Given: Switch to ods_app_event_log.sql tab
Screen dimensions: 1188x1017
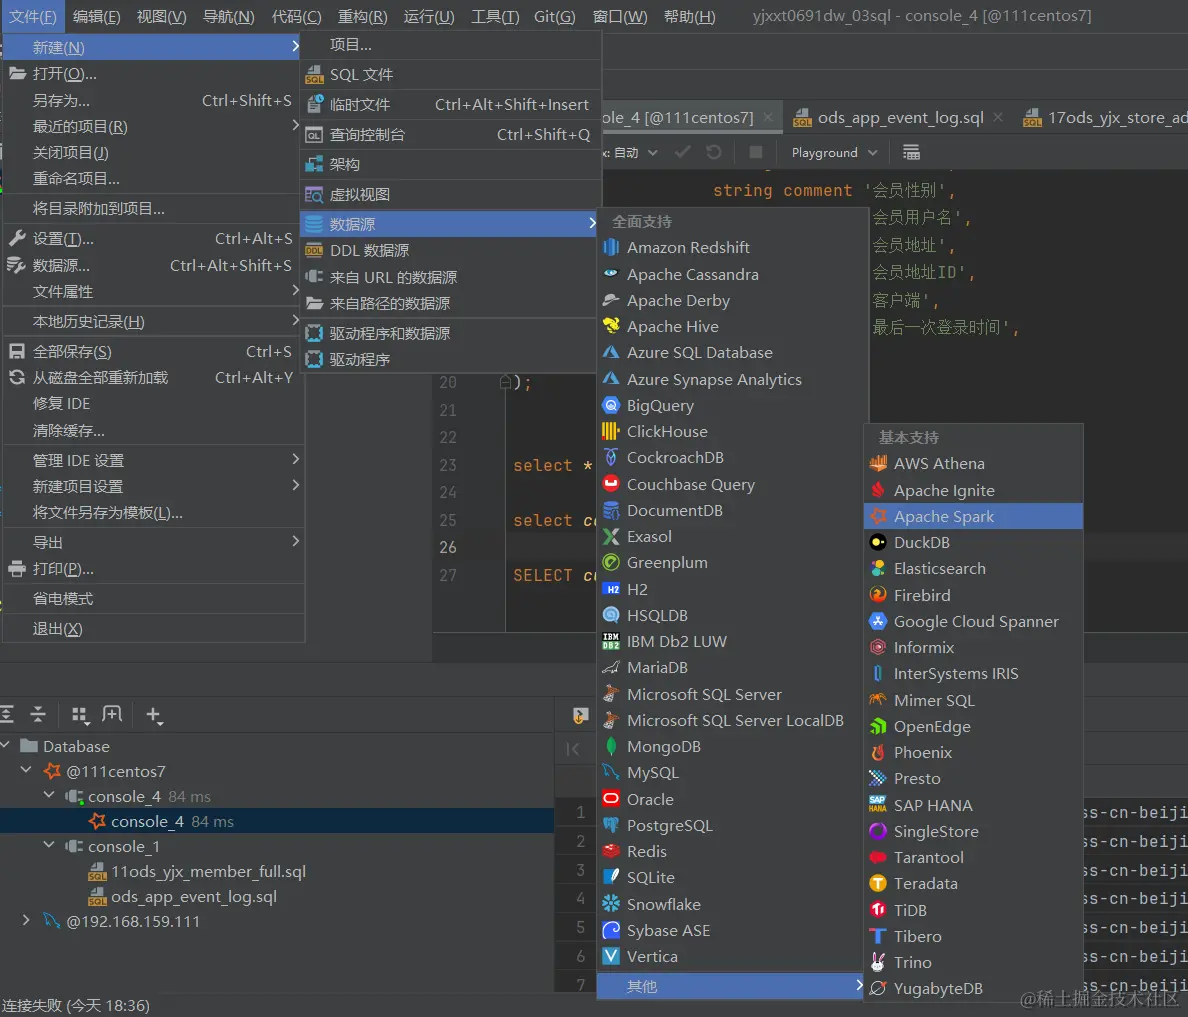Looking at the screenshot, I should [x=900, y=117].
